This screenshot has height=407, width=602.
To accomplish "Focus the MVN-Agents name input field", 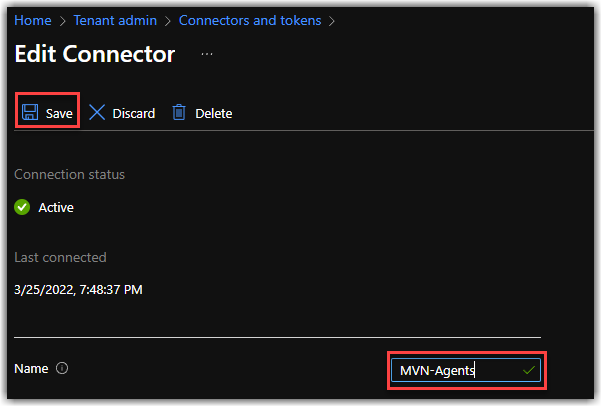I will pyautogui.click(x=466, y=370).
